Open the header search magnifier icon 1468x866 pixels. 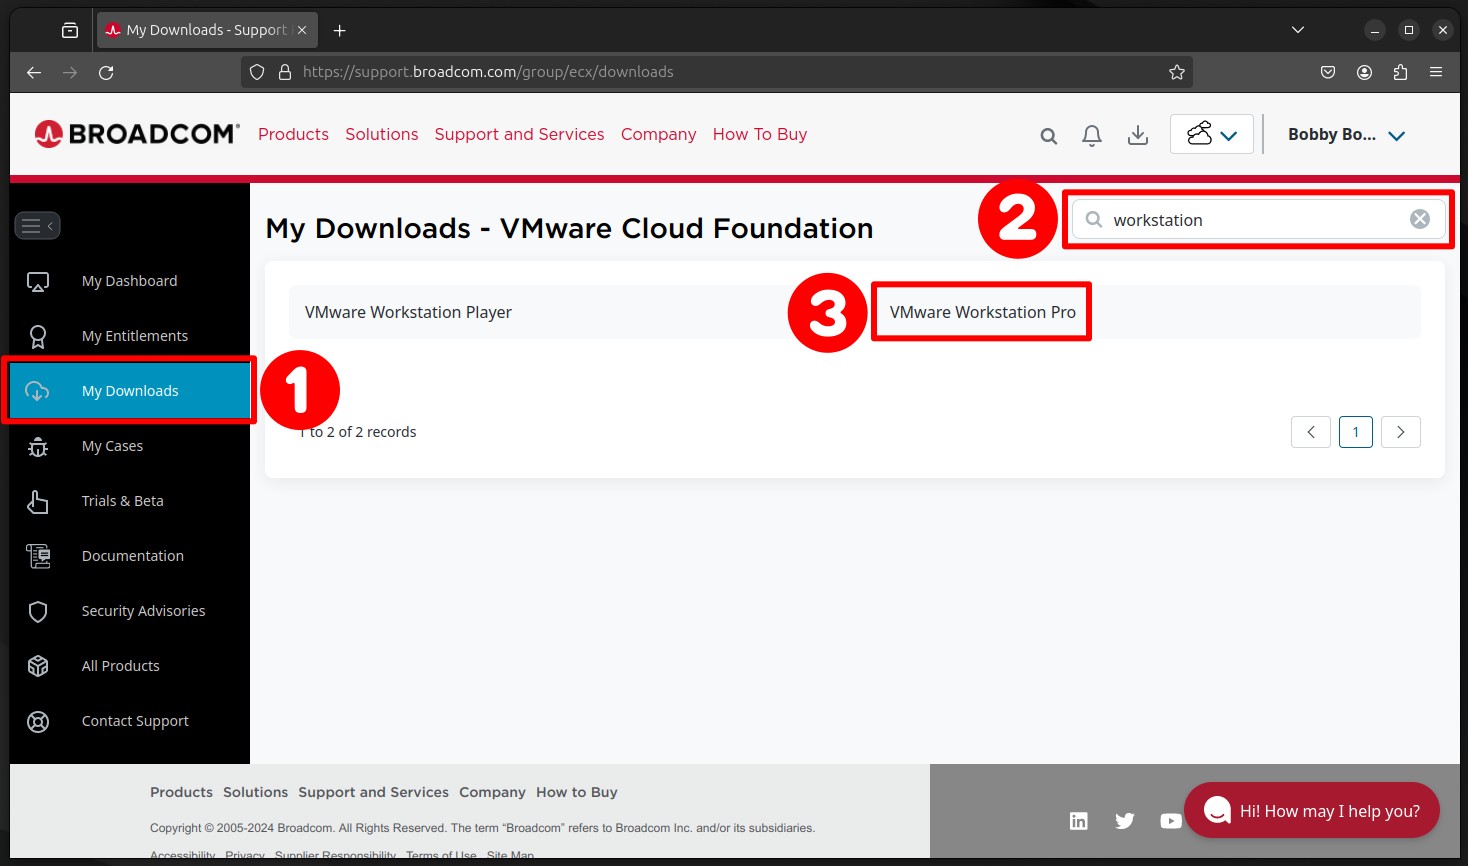pyautogui.click(x=1048, y=136)
